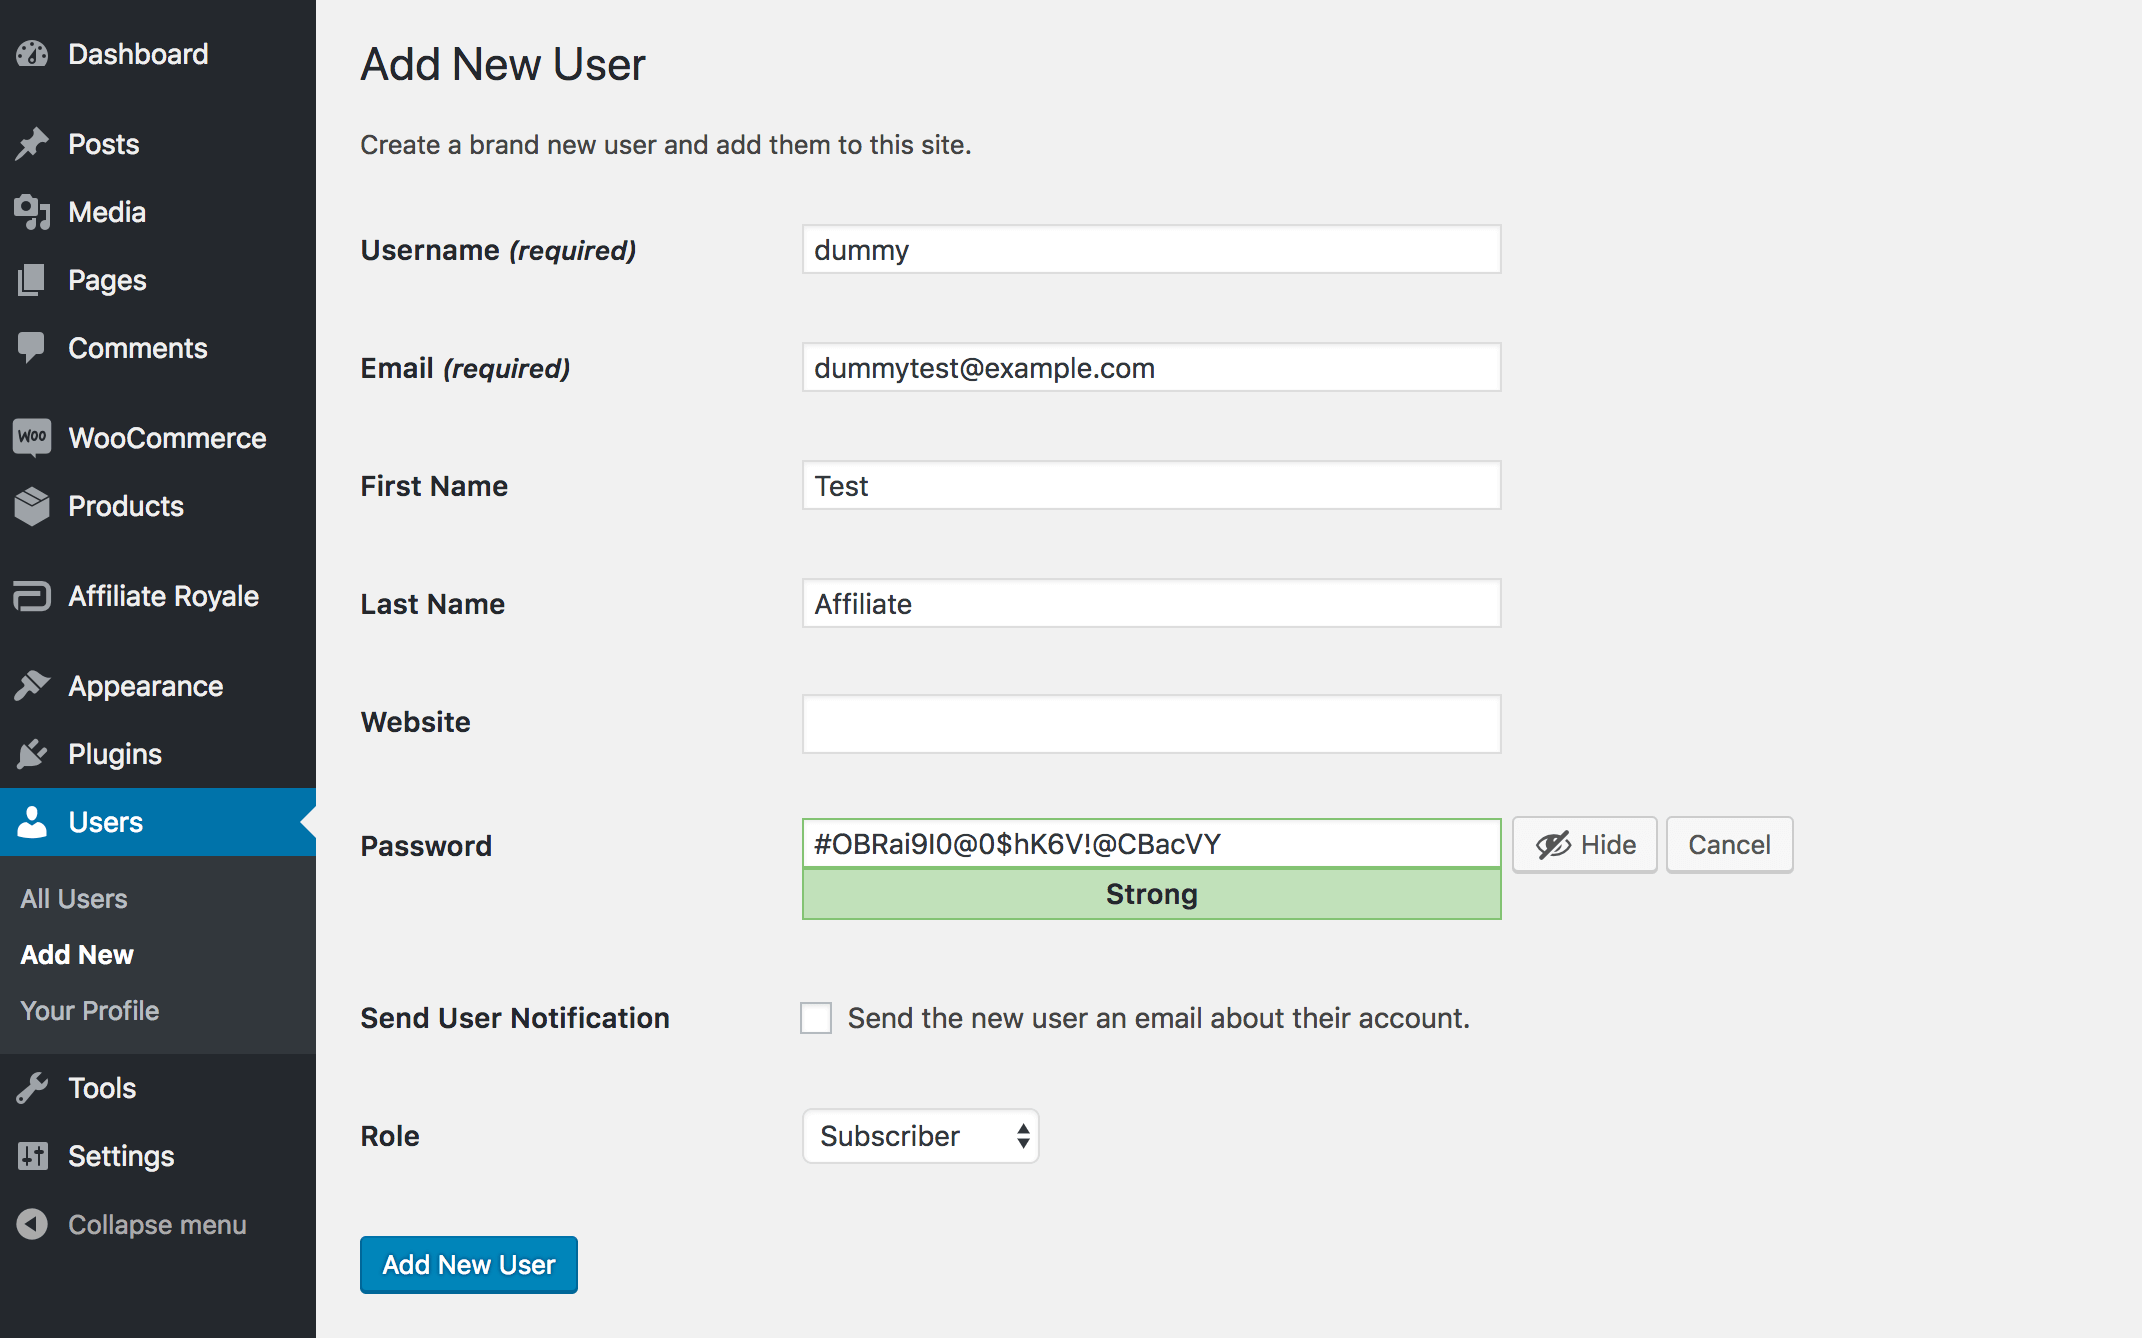Open the All Users submenu item
The image size is (2142, 1338).
pos(74,899)
